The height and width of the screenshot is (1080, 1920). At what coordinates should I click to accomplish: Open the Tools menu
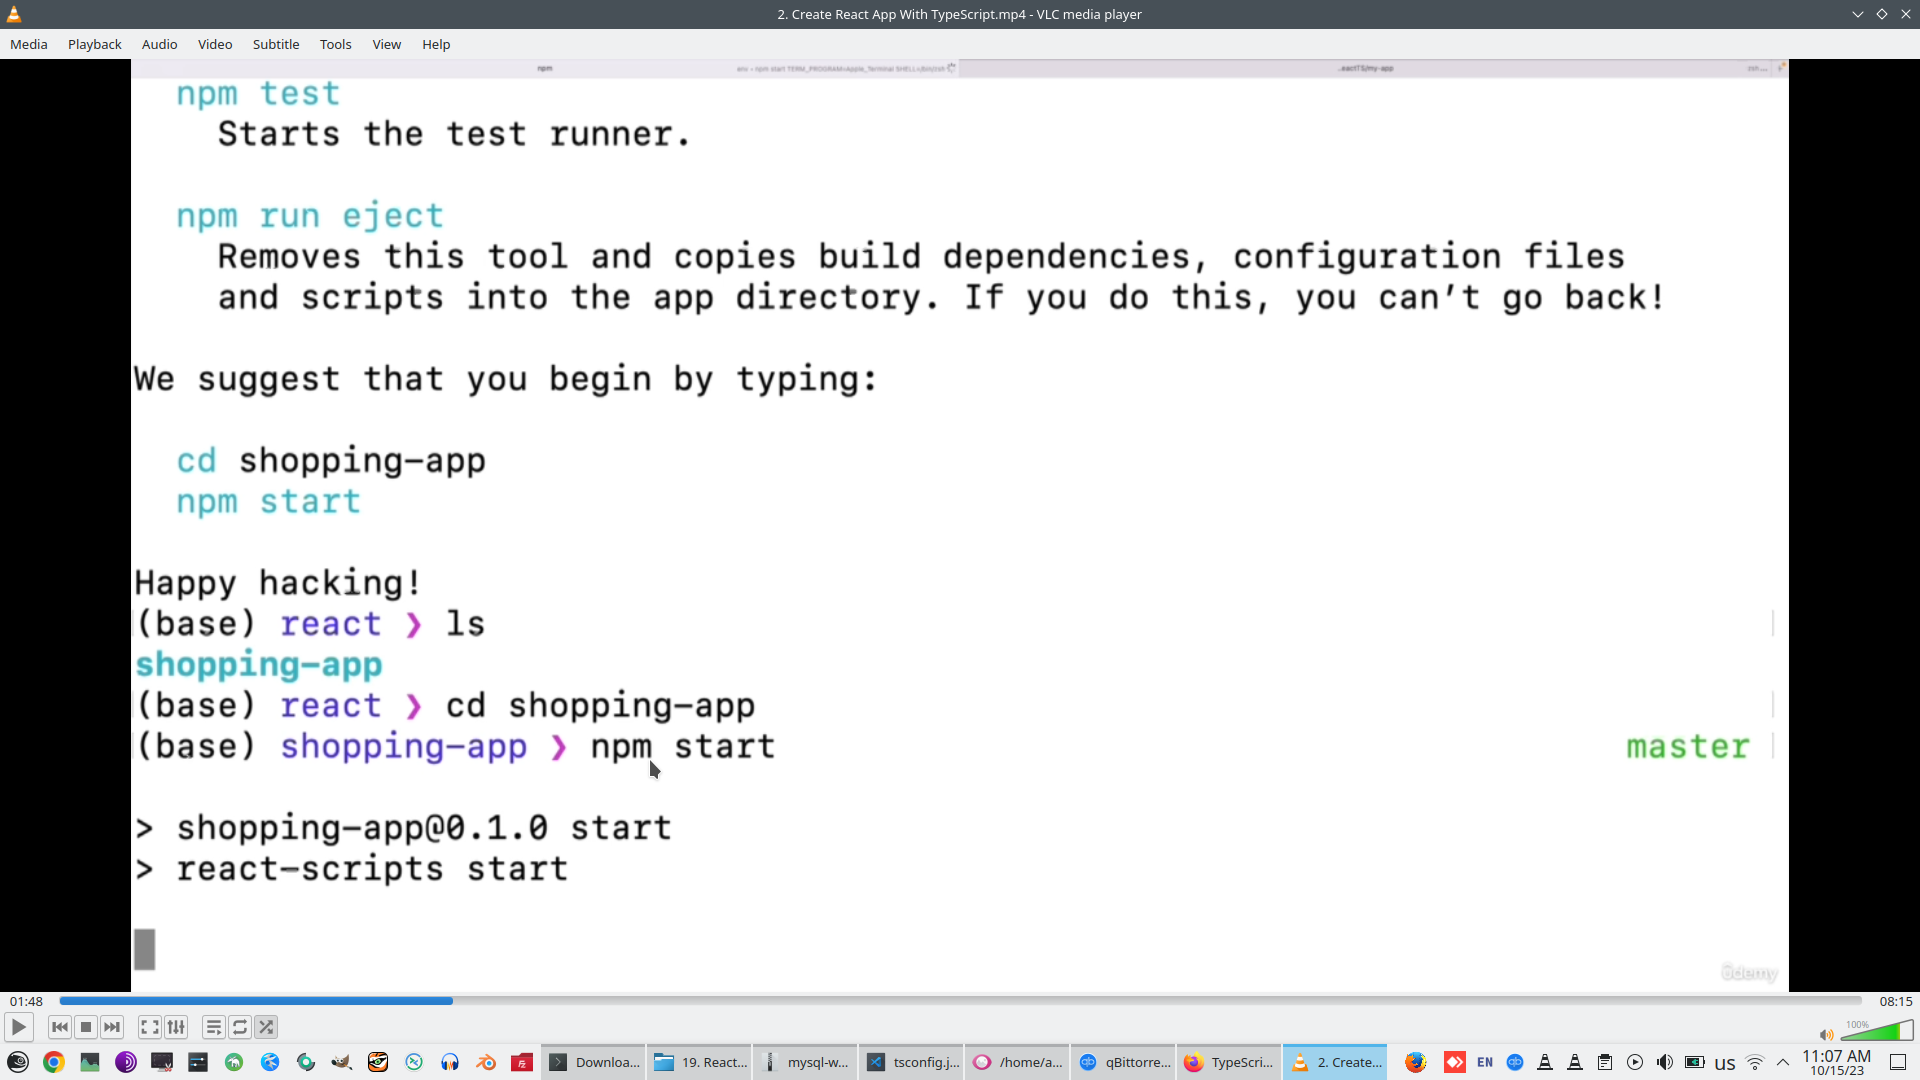coord(335,44)
